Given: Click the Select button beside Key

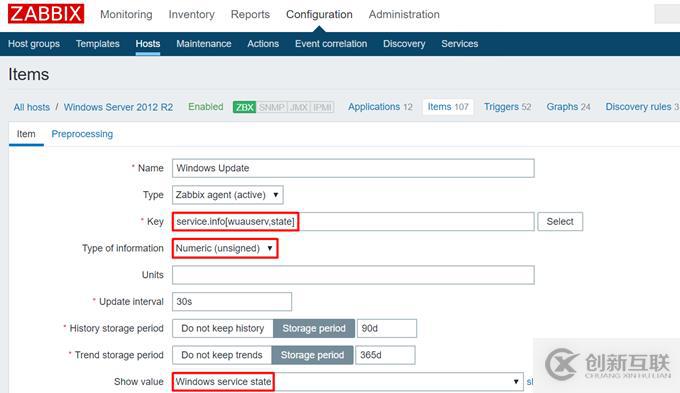Looking at the screenshot, I should point(560,222).
